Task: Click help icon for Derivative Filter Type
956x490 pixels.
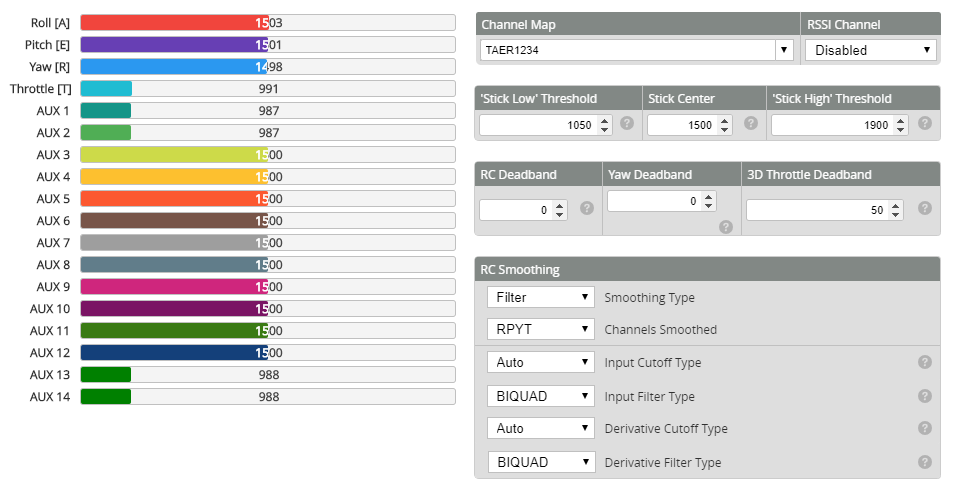Action: click(924, 462)
